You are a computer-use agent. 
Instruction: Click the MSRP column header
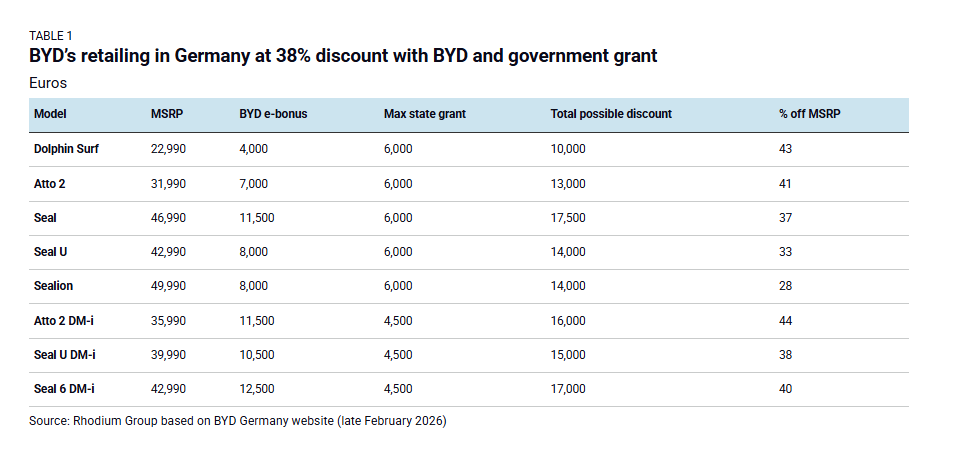click(165, 114)
